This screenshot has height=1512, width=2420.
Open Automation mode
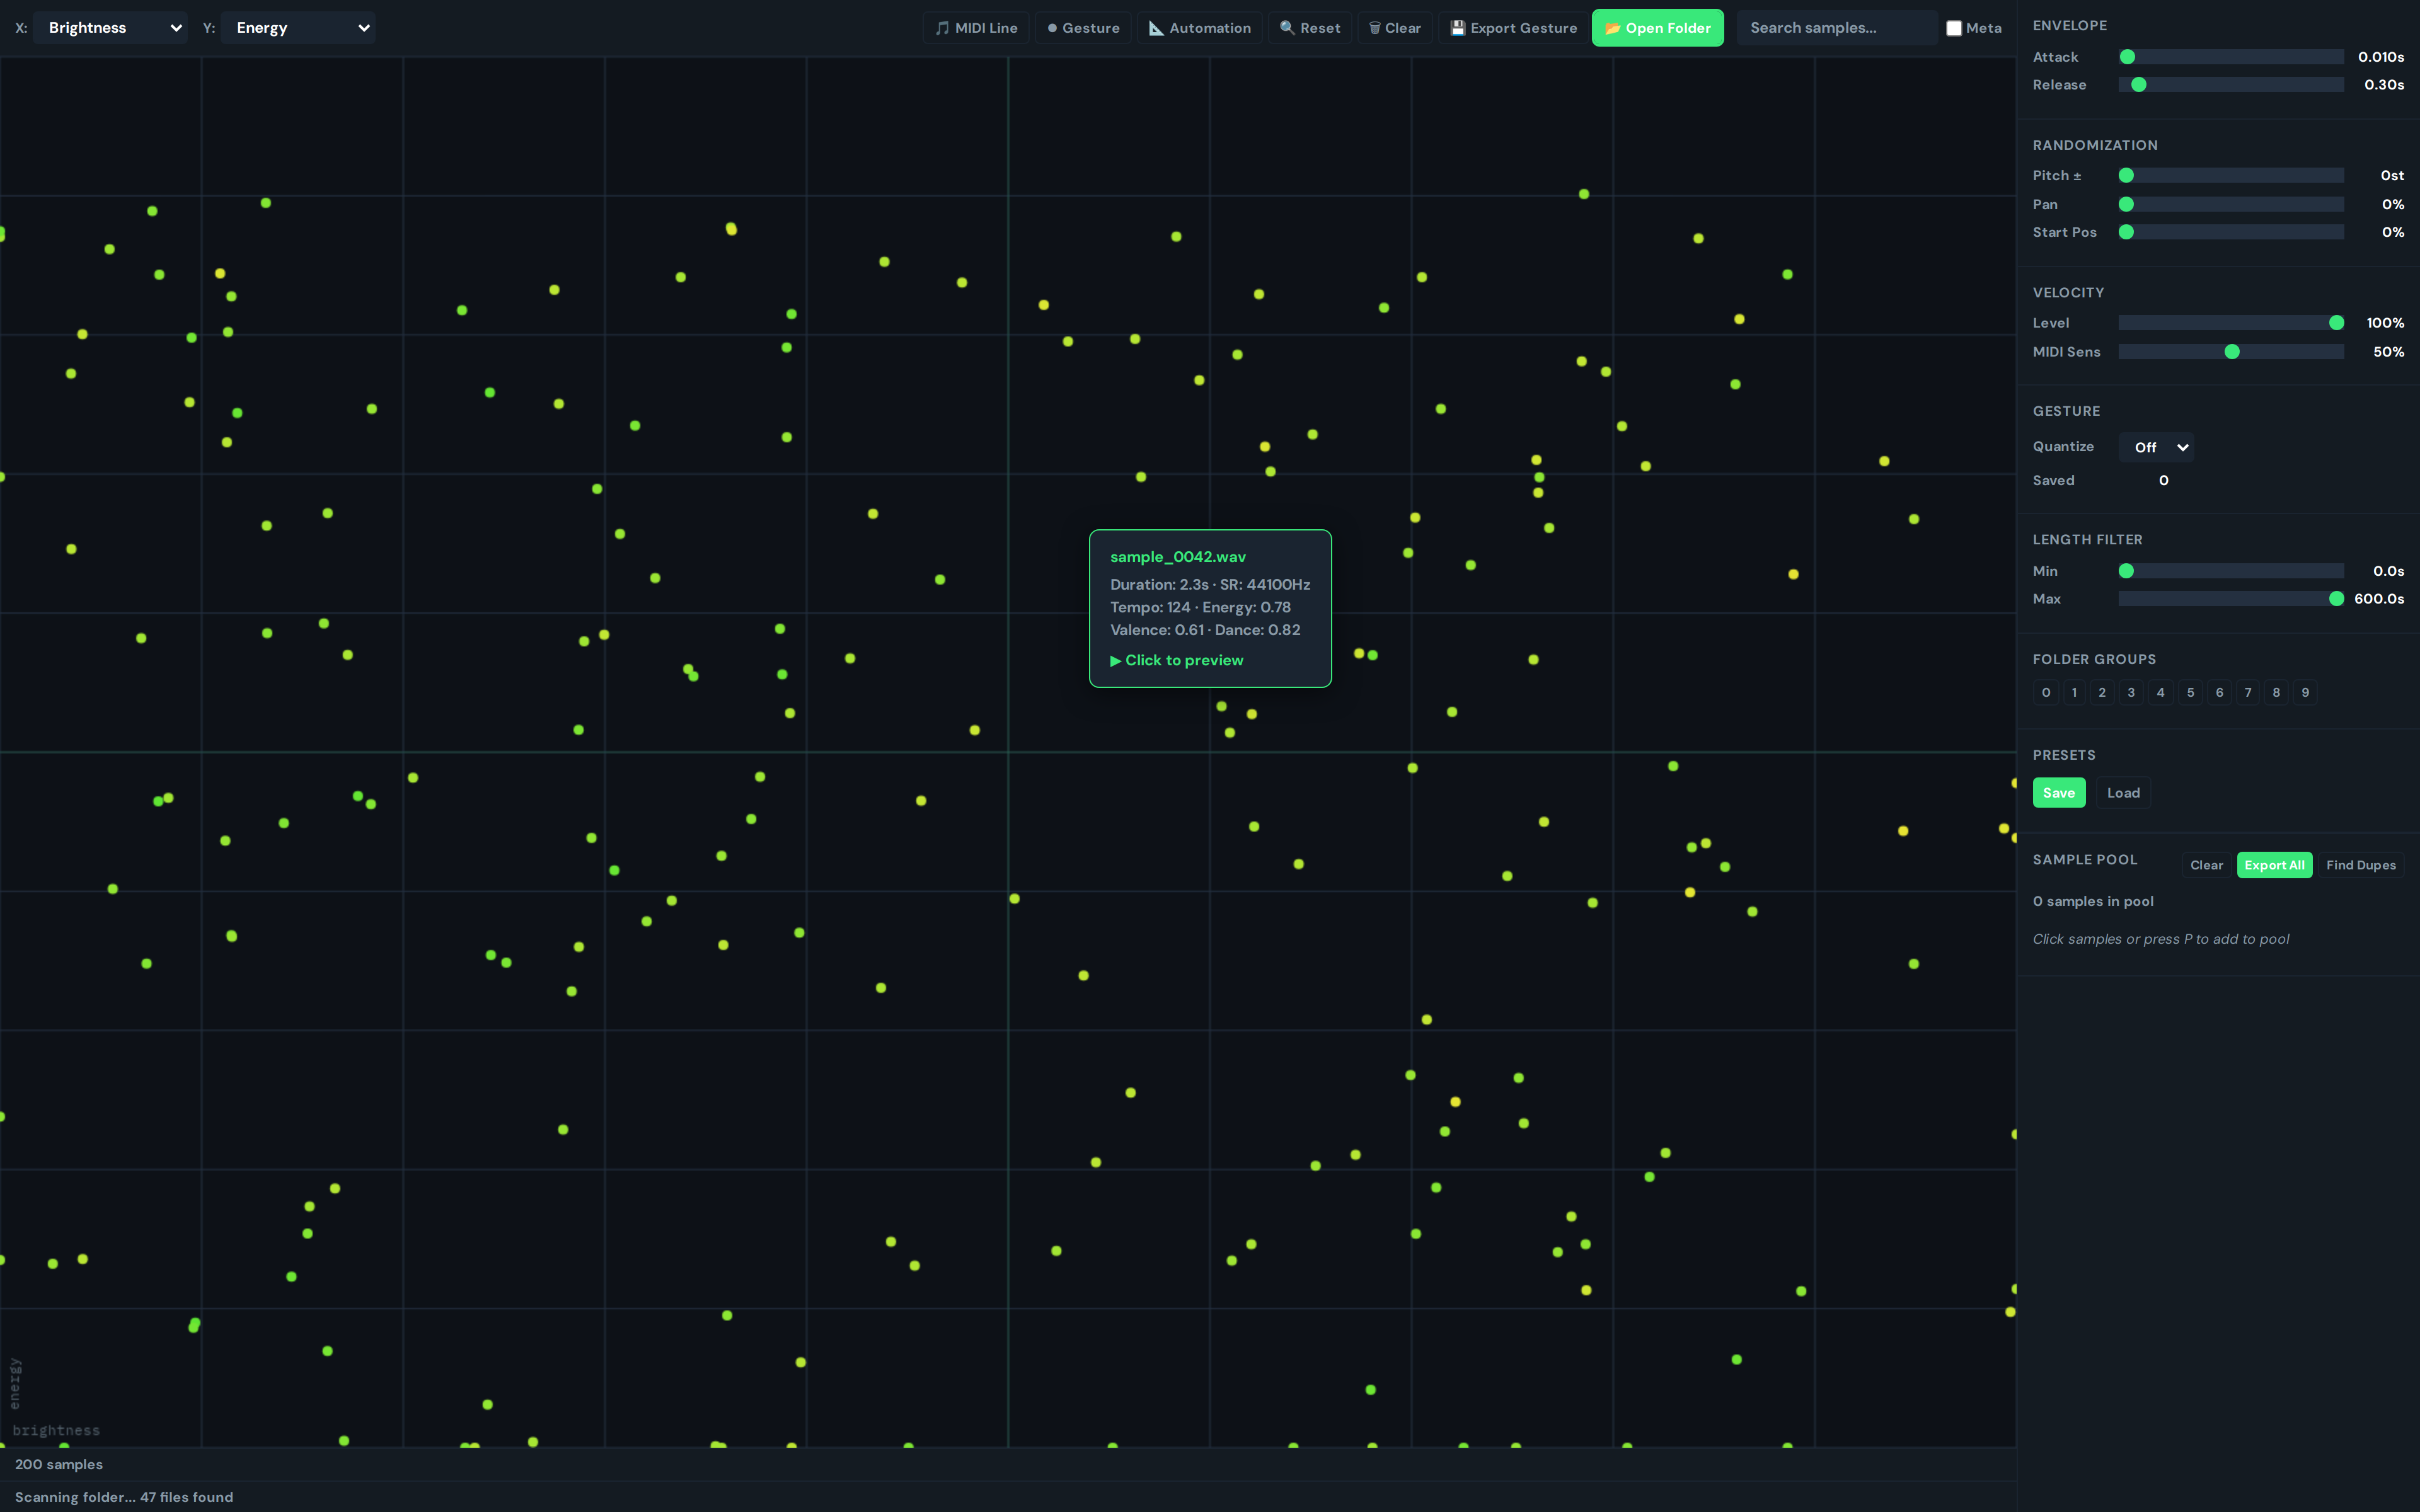pyautogui.click(x=1200, y=28)
